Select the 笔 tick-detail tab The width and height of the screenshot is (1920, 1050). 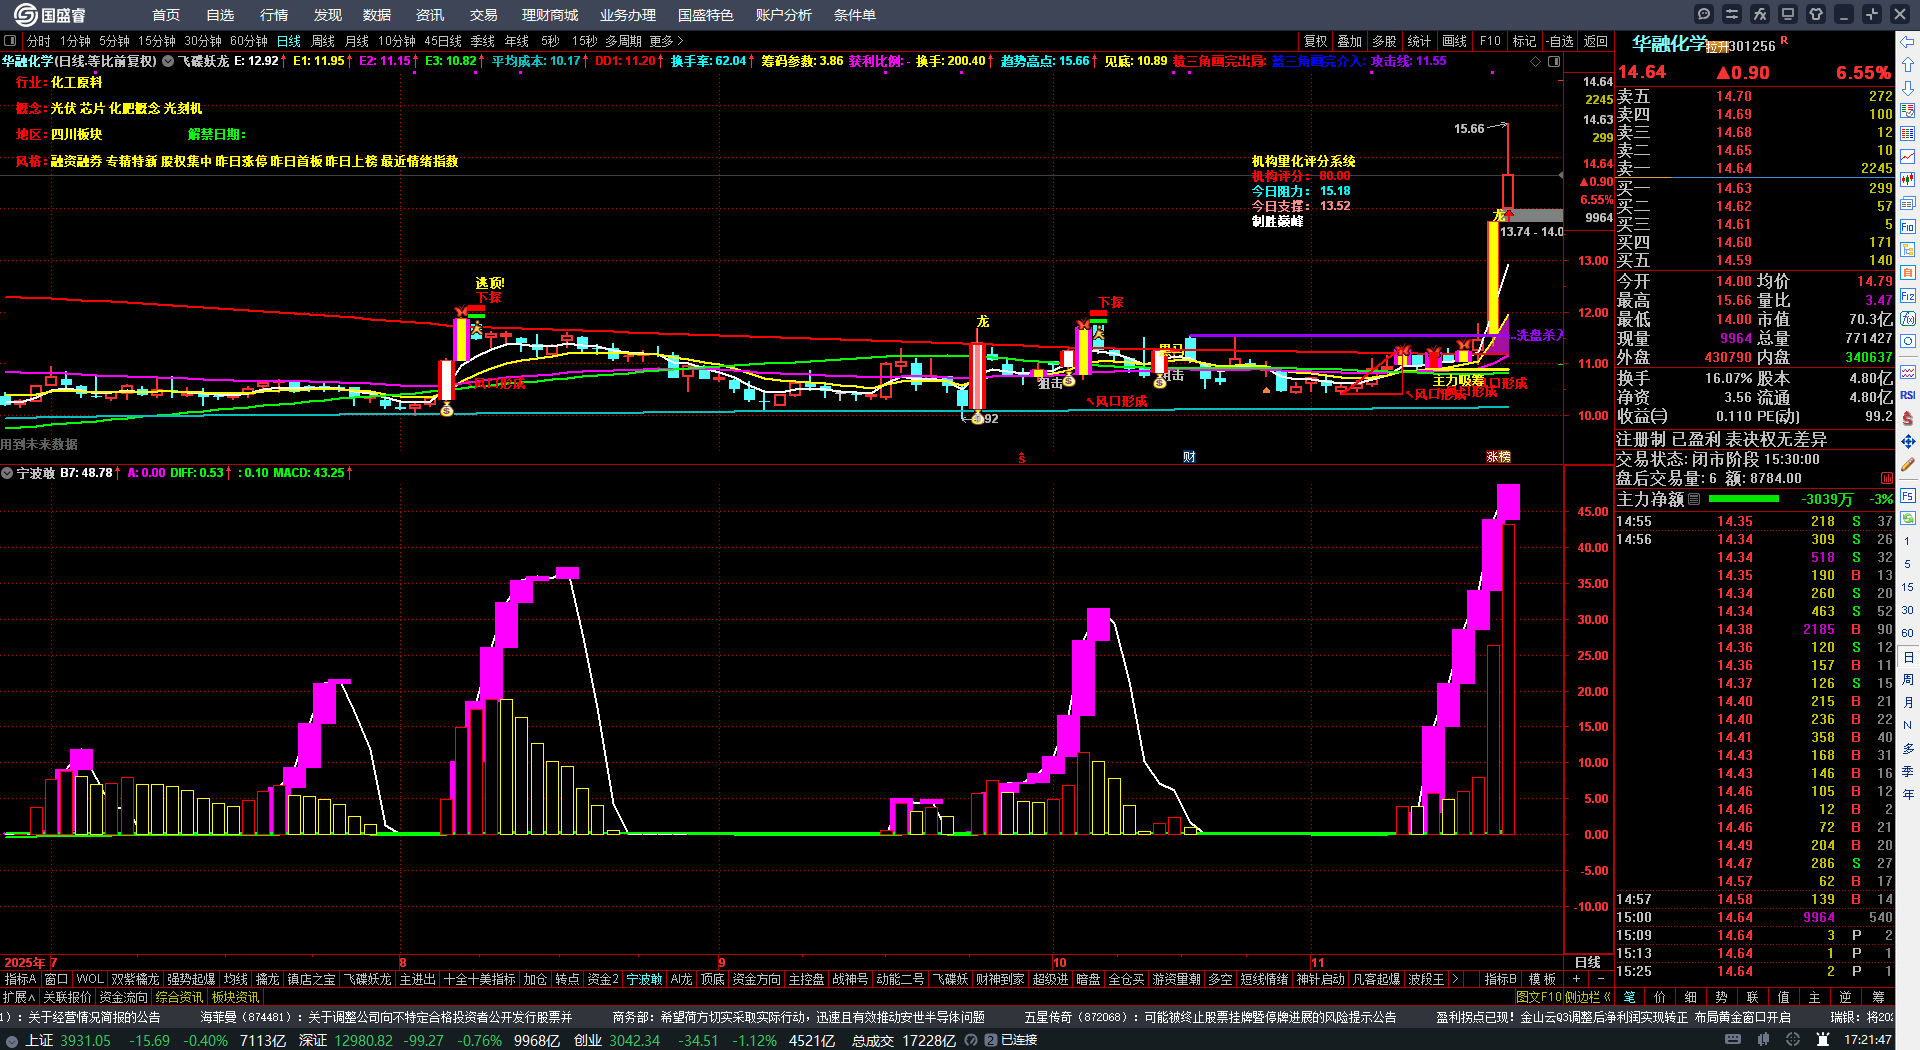click(x=1630, y=997)
